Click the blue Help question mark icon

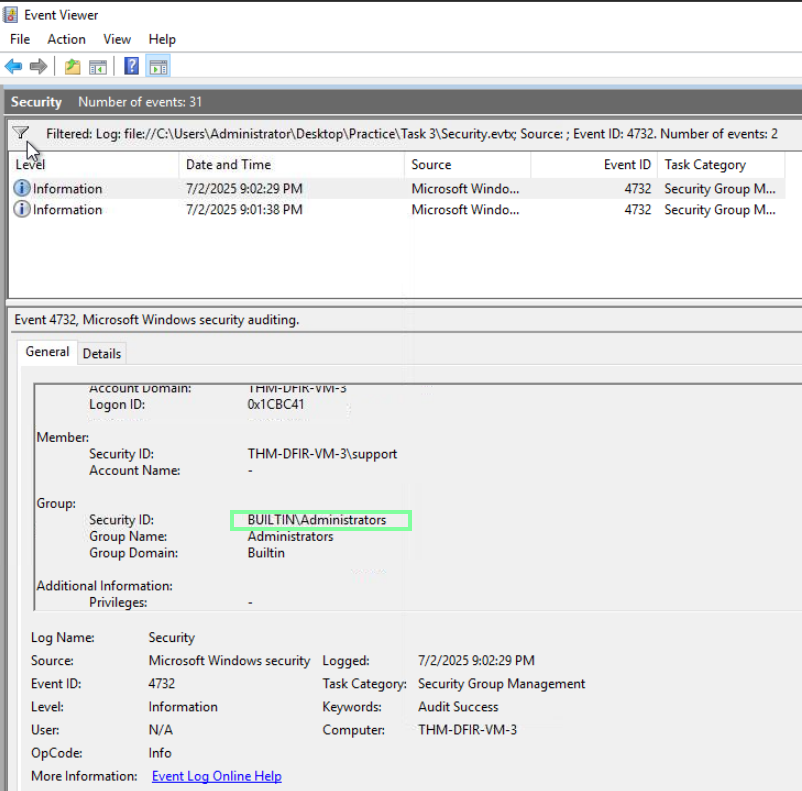131,67
